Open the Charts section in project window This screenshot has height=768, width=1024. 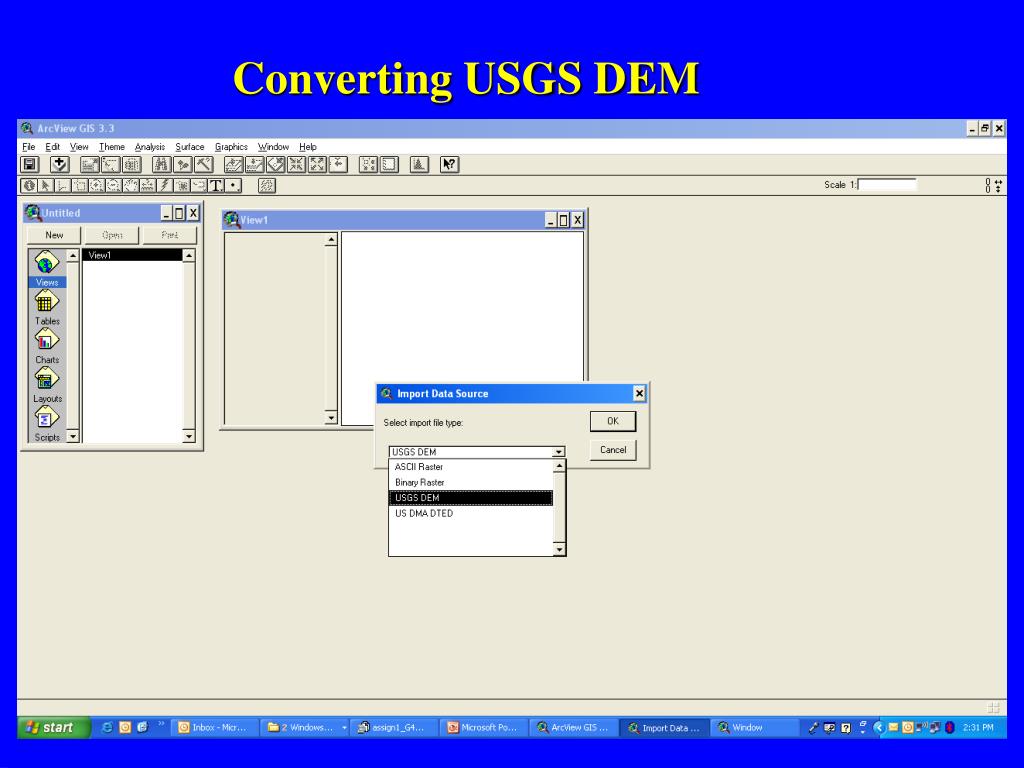pyautogui.click(x=47, y=346)
